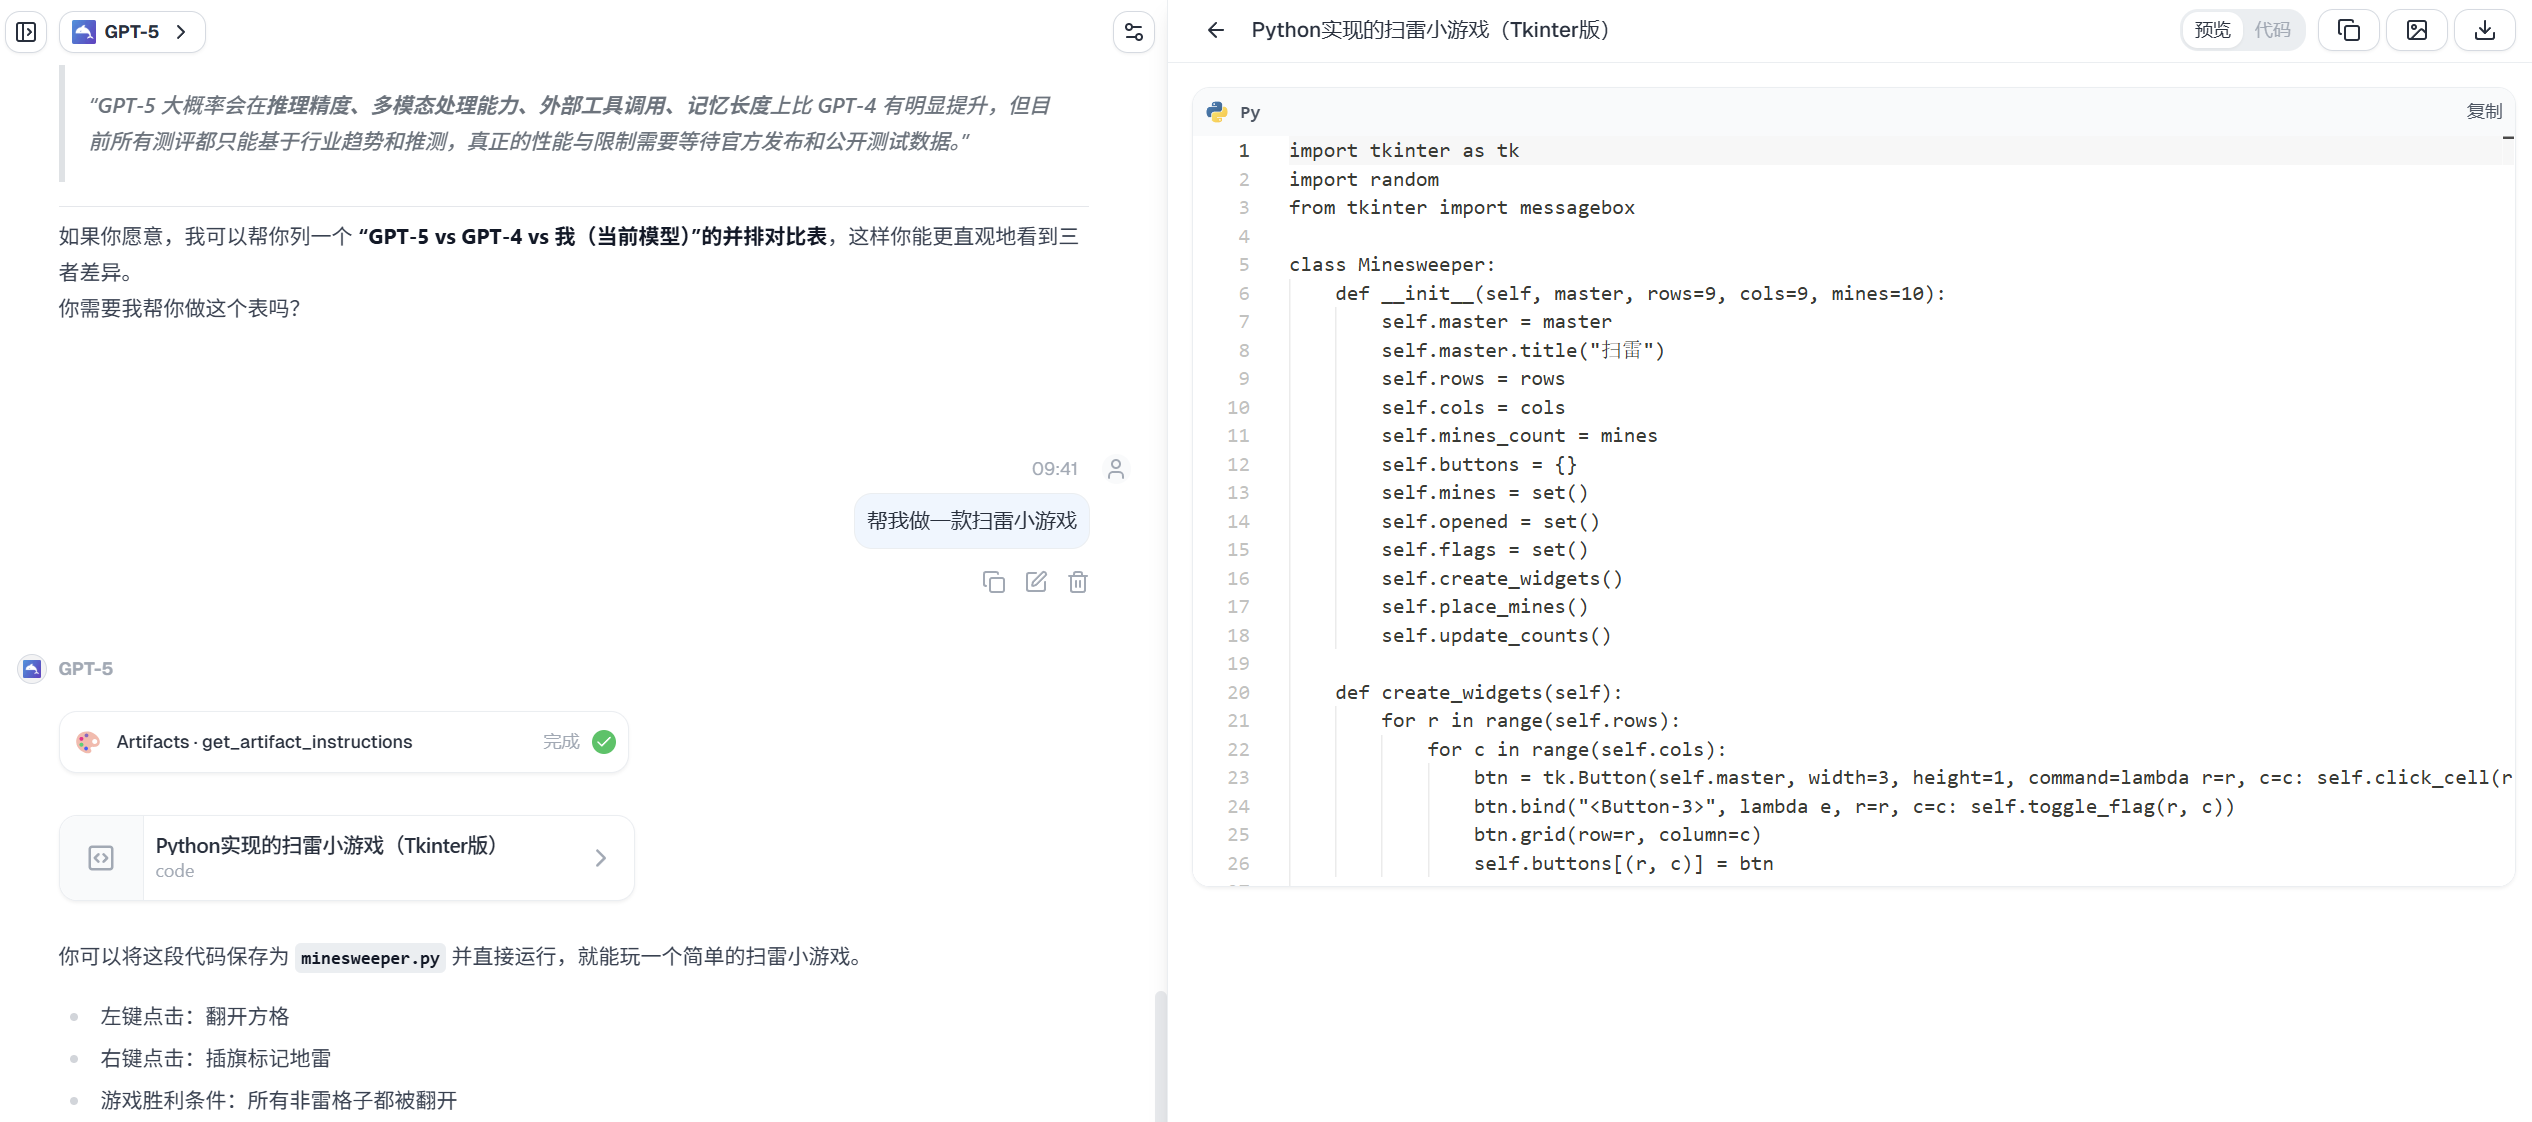Toggle the 预览/代码 view switch
The image size is (2532, 1122).
2243,30
